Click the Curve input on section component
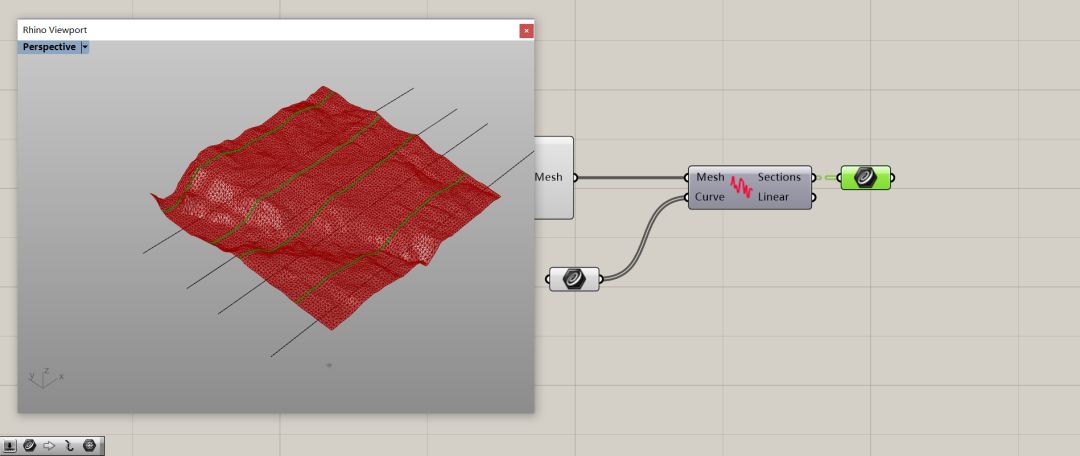The height and width of the screenshot is (456, 1080). click(x=710, y=197)
